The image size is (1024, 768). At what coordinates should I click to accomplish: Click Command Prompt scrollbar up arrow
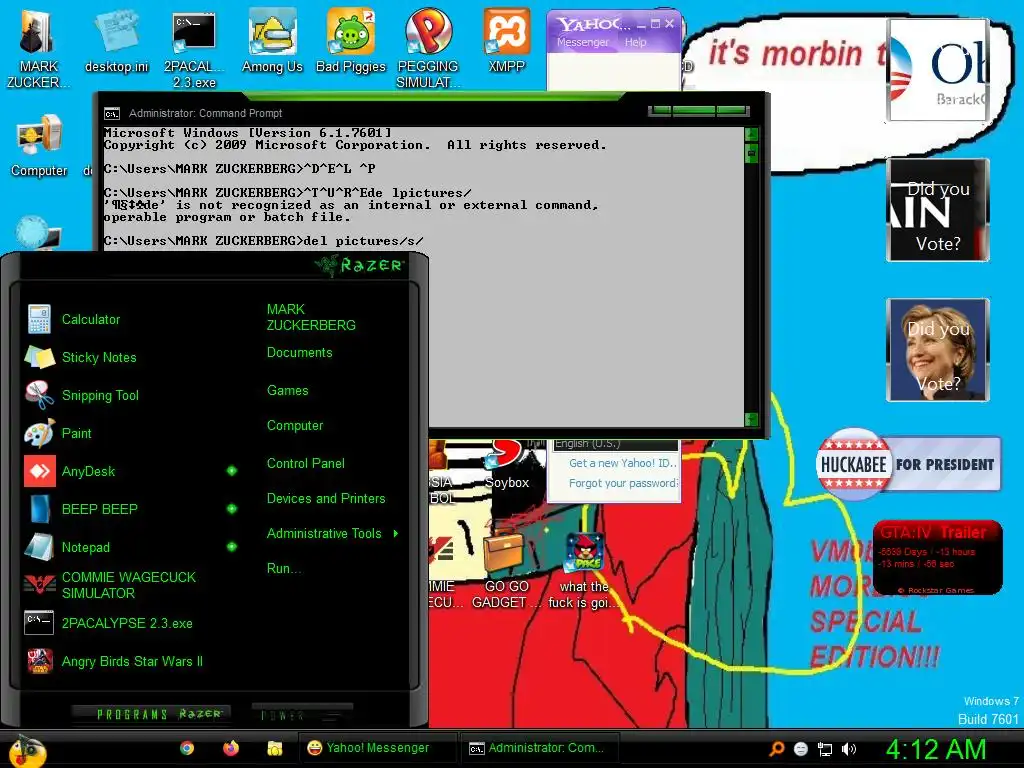(752, 135)
